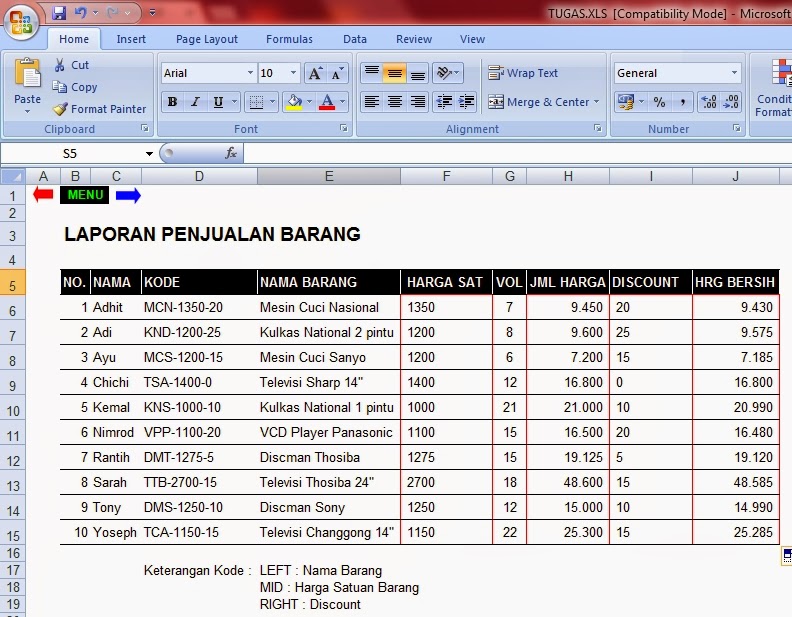
Task: Set Middle Align vertical alignment
Action: click(394, 73)
